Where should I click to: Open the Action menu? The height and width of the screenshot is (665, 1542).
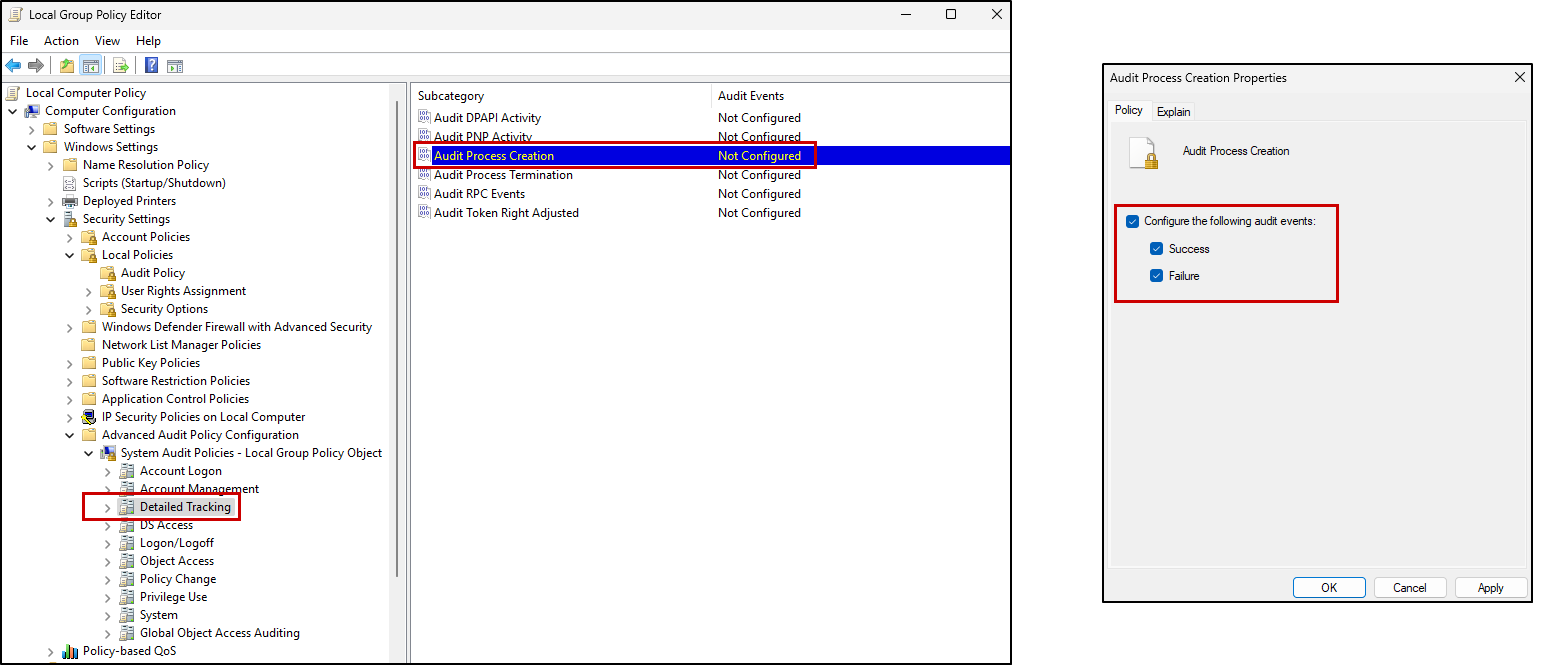pos(61,40)
